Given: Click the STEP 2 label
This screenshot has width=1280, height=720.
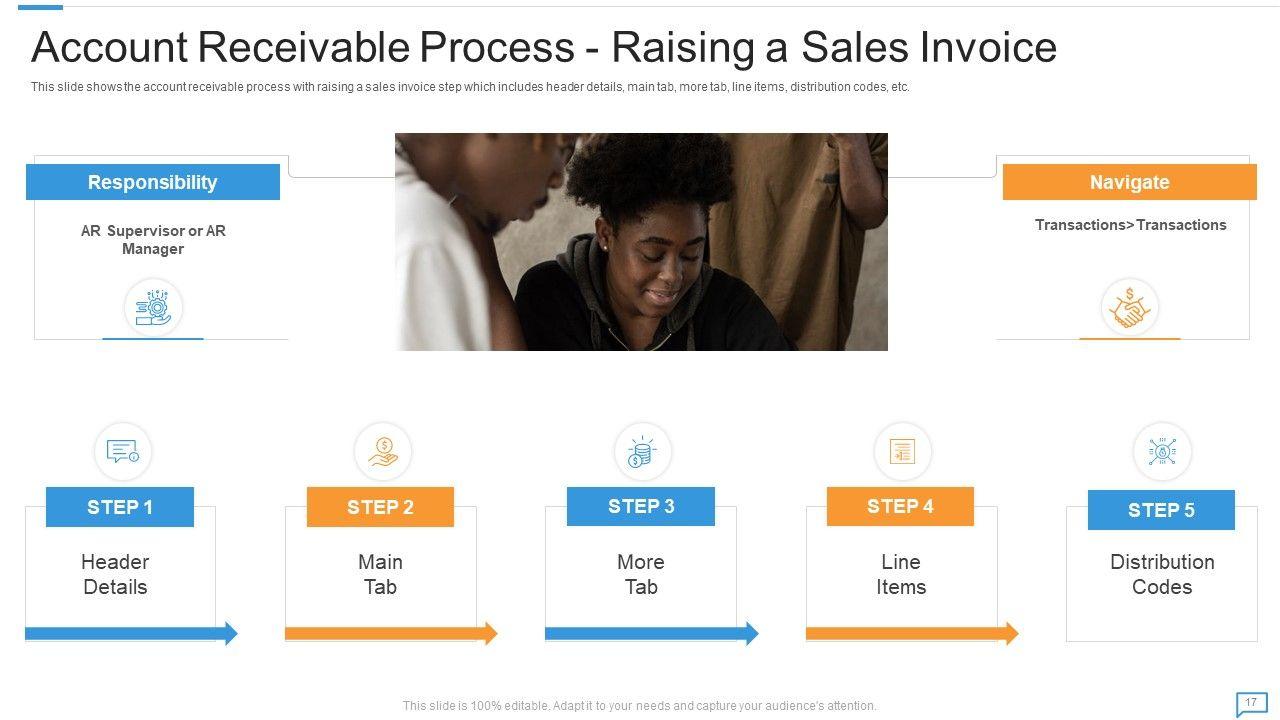Looking at the screenshot, I should (380, 507).
